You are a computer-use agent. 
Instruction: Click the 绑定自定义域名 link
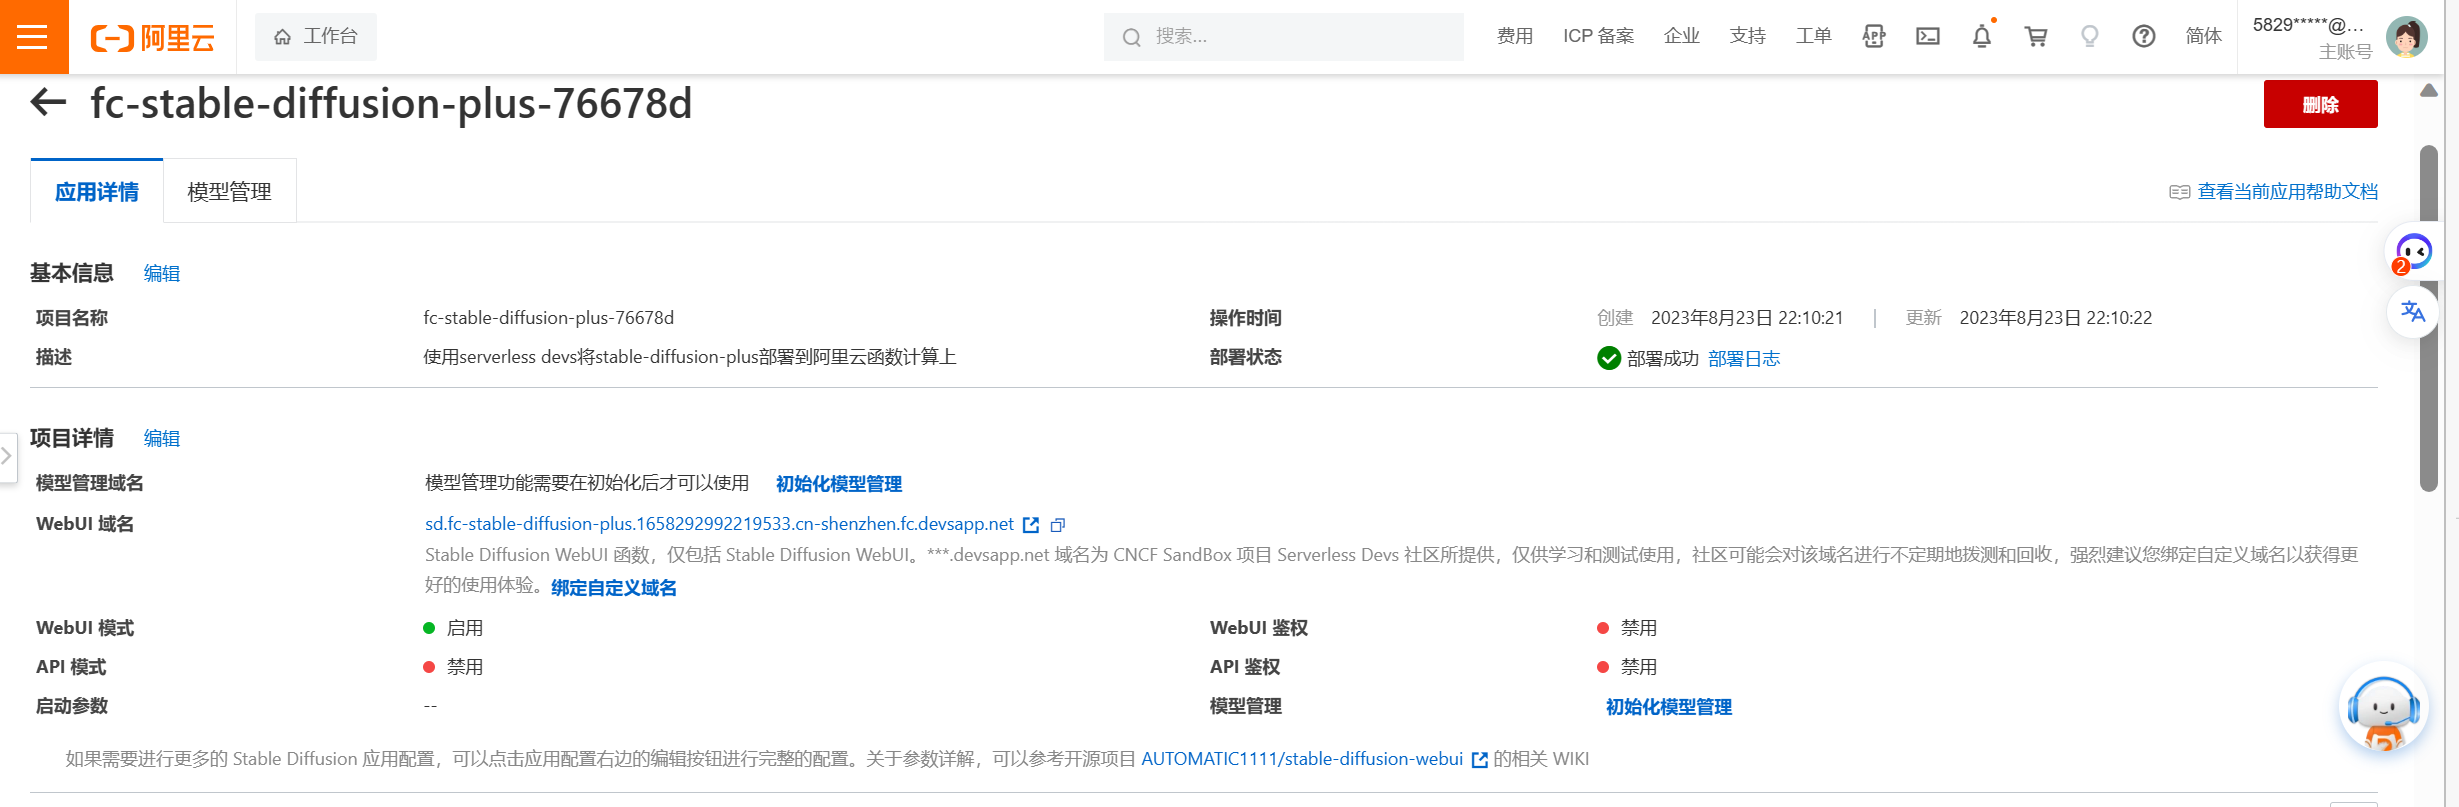coord(614,588)
